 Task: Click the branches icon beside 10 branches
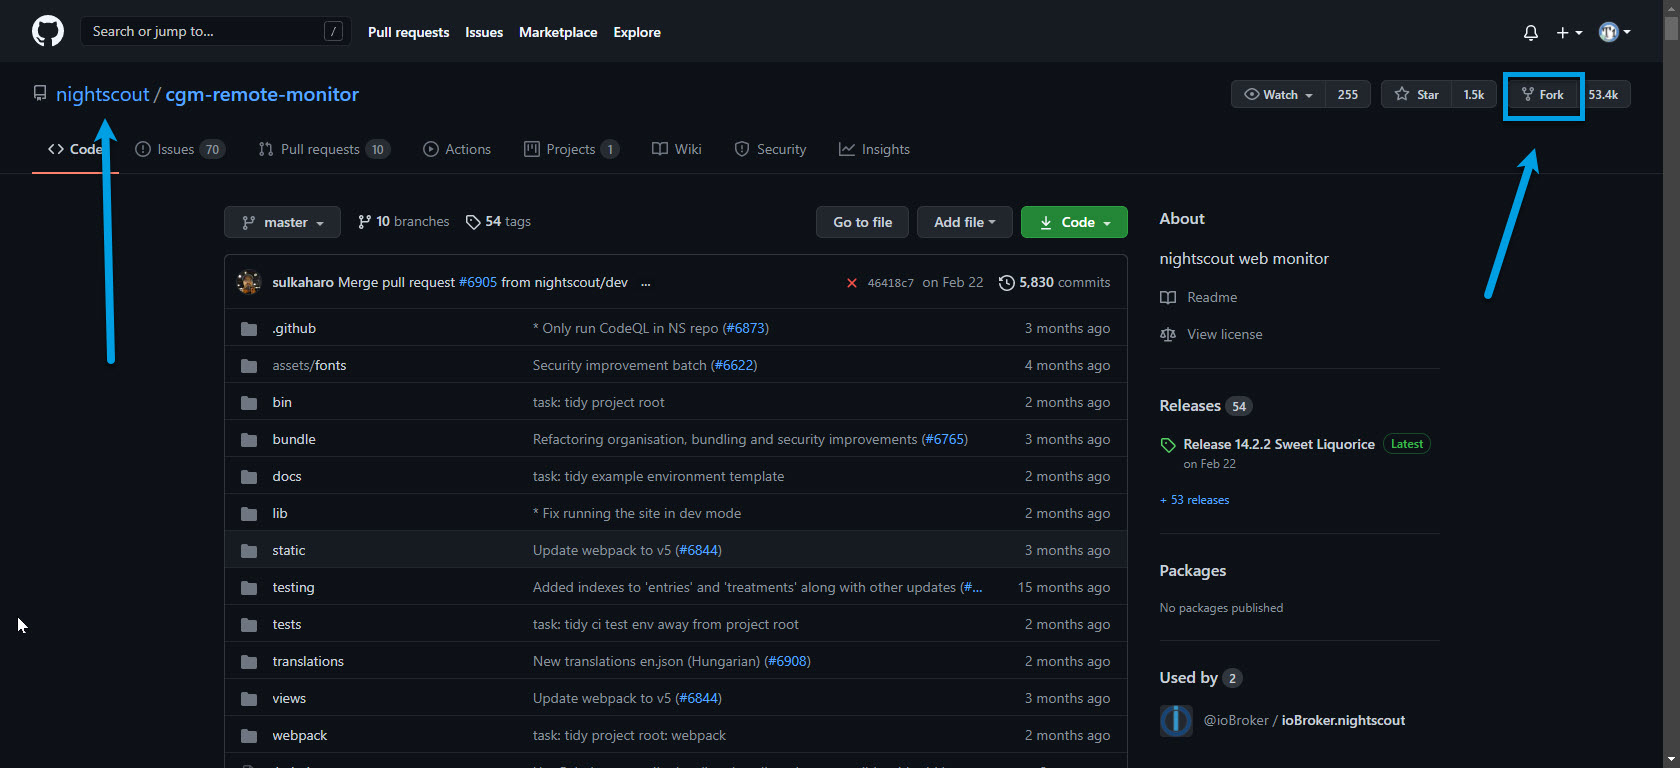pyautogui.click(x=364, y=222)
